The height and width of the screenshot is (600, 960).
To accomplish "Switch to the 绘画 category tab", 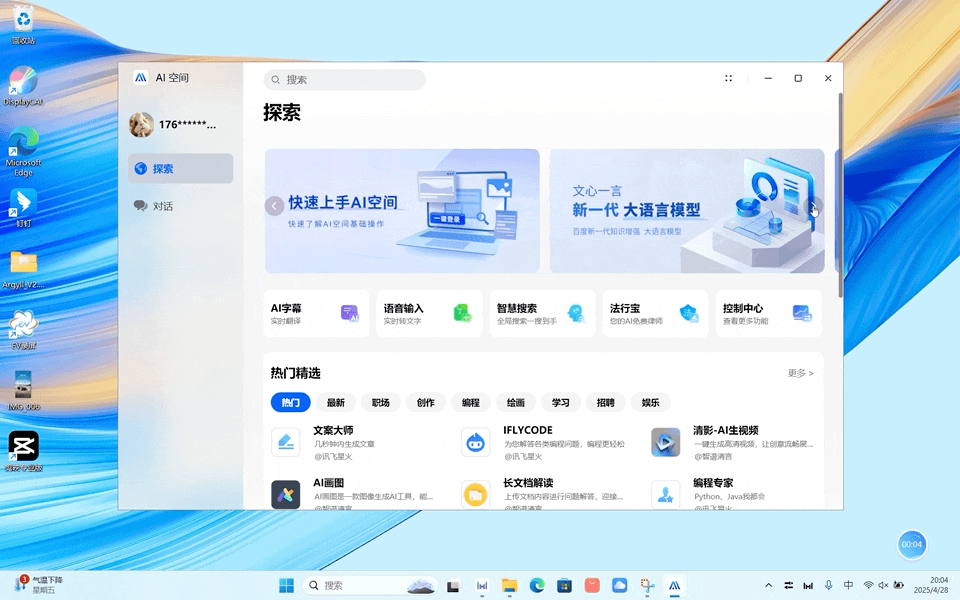I will point(516,402).
